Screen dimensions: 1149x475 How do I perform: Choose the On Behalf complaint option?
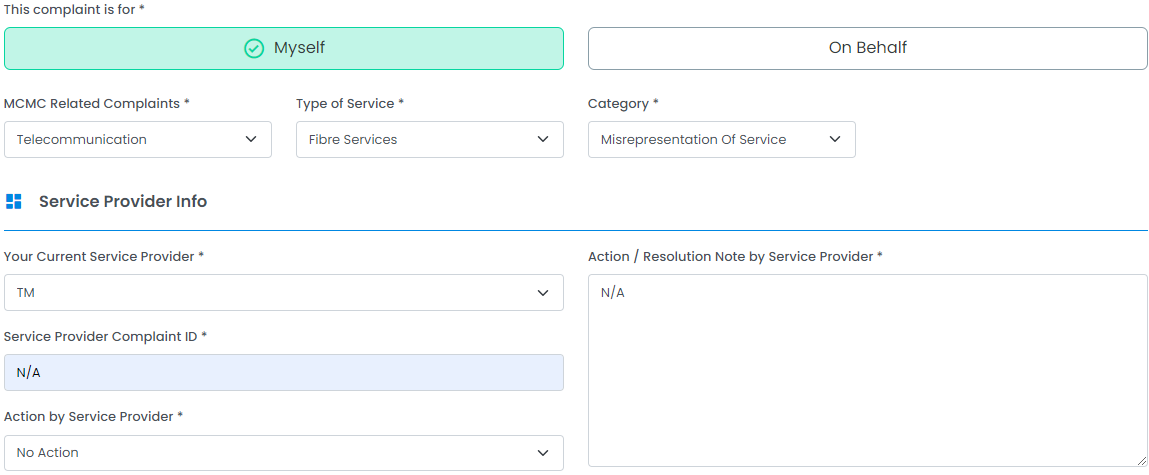(867, 48)
